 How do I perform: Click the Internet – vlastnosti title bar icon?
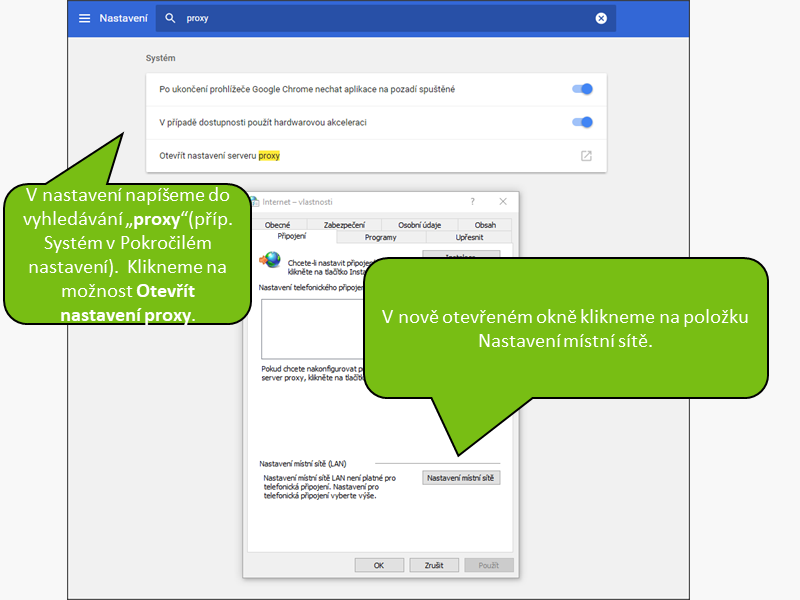coord(254,202)
